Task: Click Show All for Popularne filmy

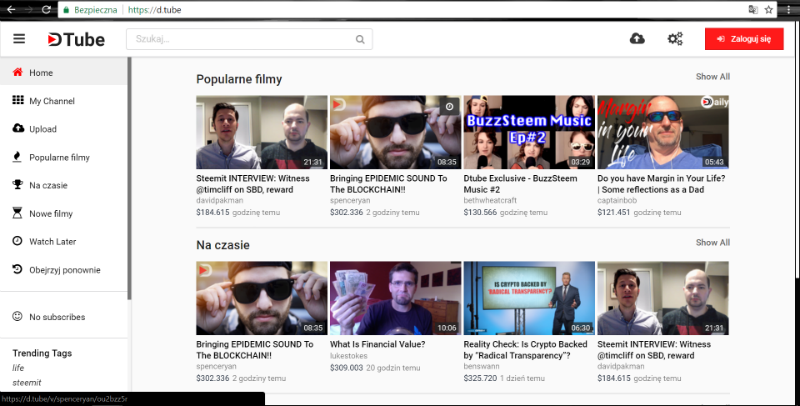Action: click(x=713, y=77)
